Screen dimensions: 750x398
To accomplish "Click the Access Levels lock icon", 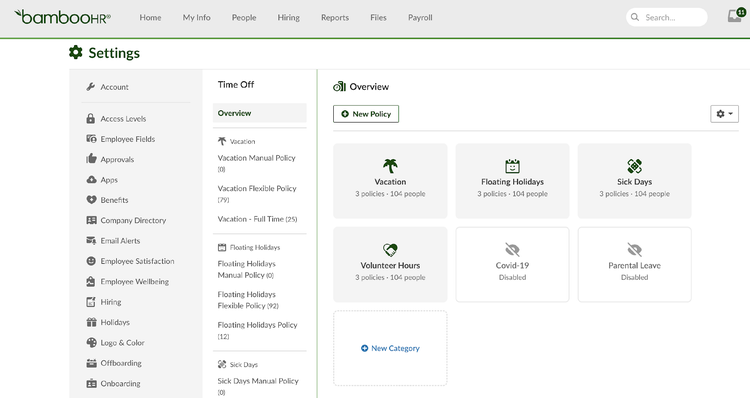I will tap(91, 119).
